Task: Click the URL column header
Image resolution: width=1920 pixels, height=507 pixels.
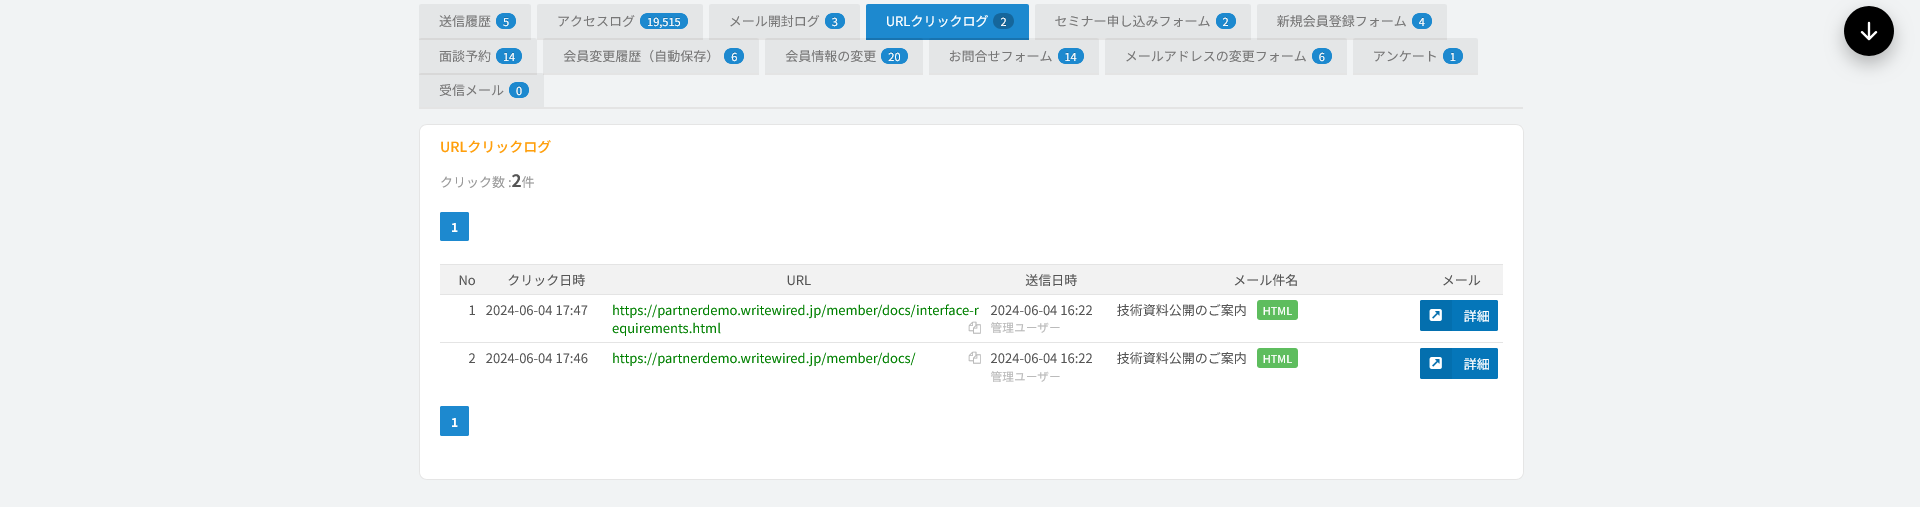Action: [798, 280]
